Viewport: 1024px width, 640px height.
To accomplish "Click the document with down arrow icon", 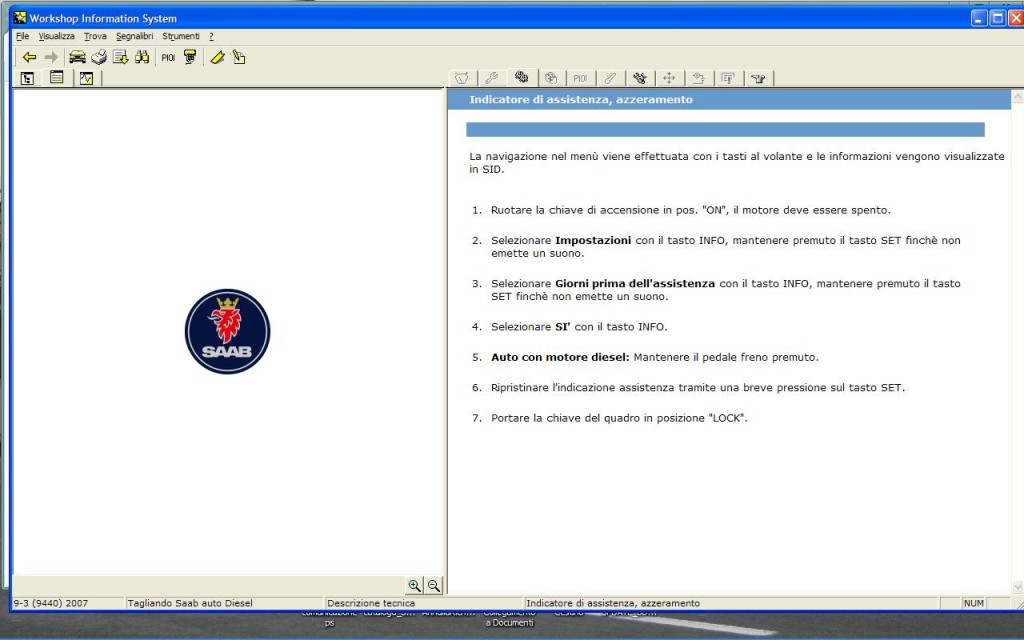I will tap(120, 57).
